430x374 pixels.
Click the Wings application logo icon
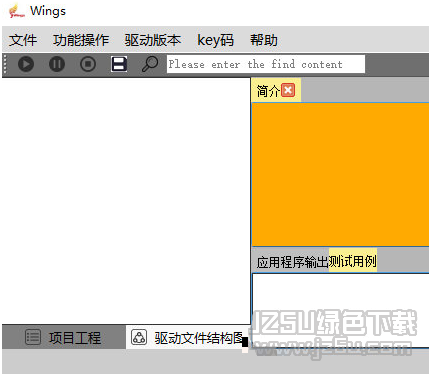16,11
